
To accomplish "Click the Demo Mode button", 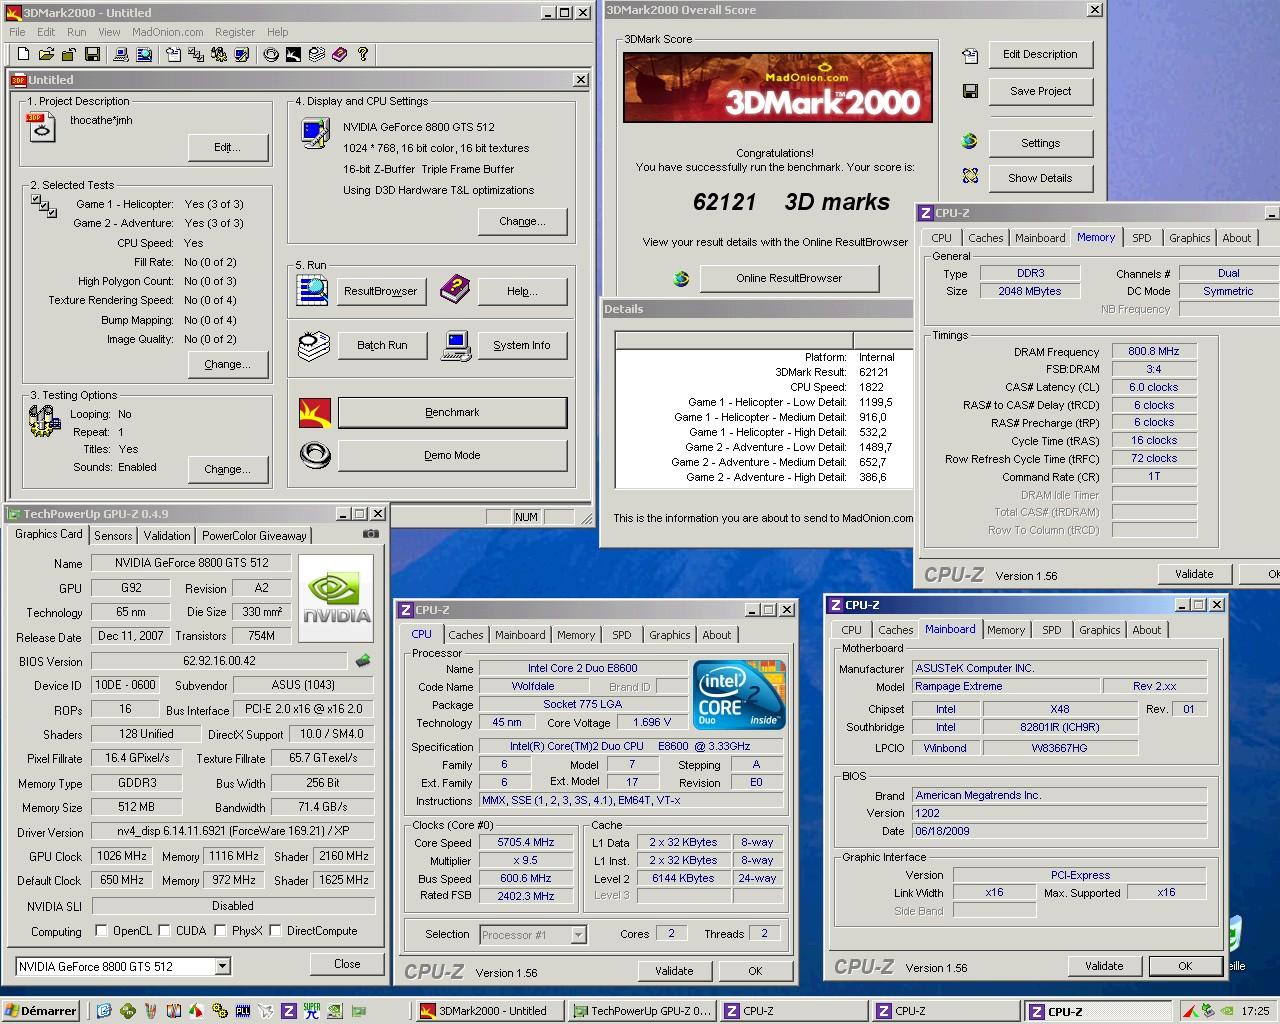I will pyautogui.click(x=452, y=455).
